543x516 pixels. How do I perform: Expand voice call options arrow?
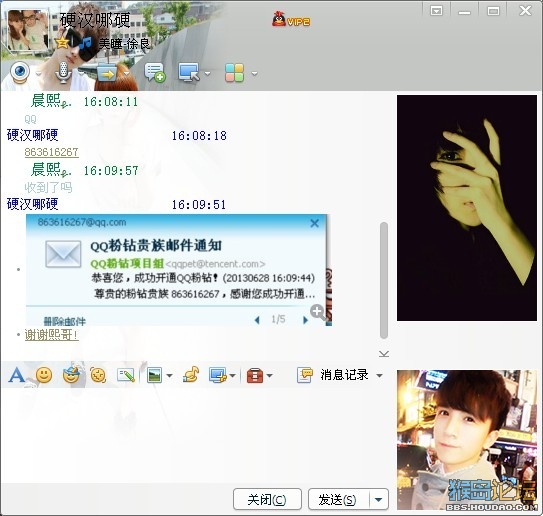(81, 74)
